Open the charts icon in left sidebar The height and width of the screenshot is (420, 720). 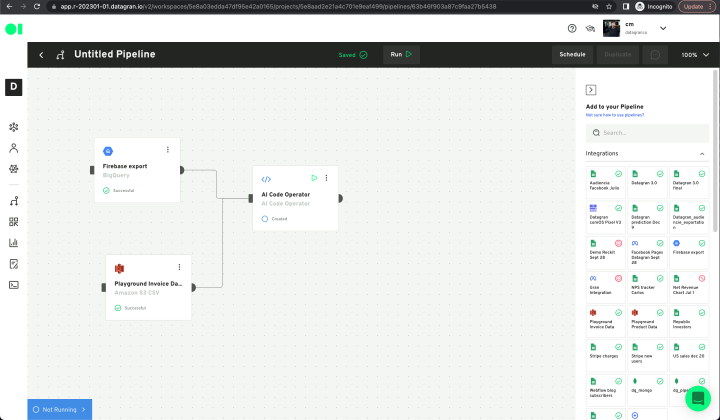tap(14, 242)
